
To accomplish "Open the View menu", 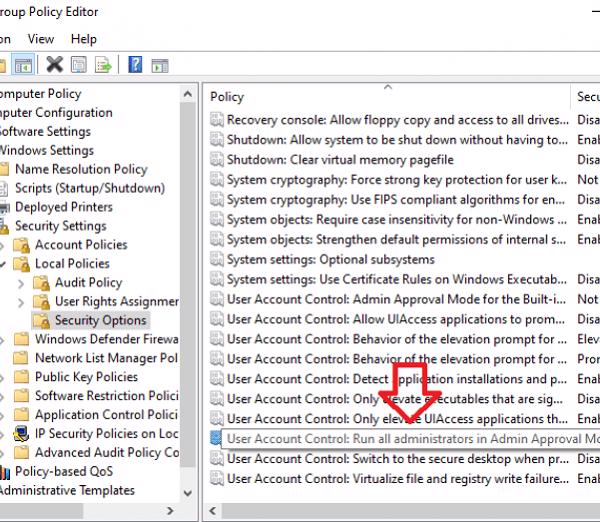I will click(x=41, y=39).
